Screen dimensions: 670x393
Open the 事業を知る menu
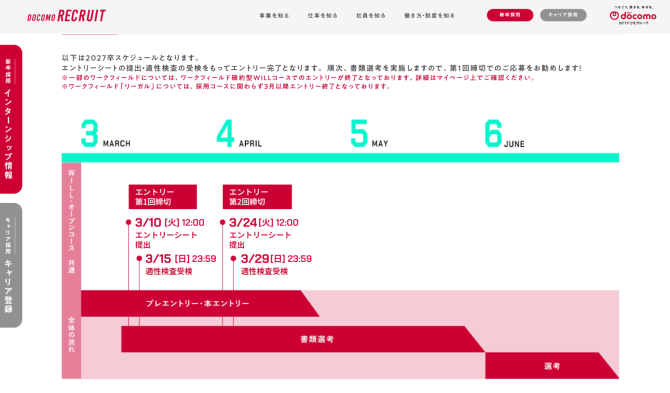click(274, 16)
